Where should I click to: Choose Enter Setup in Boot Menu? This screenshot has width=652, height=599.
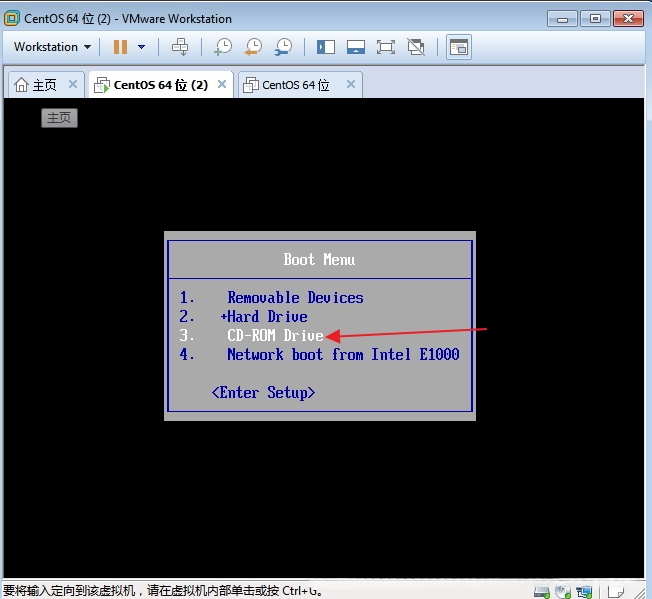click(263, 392)
